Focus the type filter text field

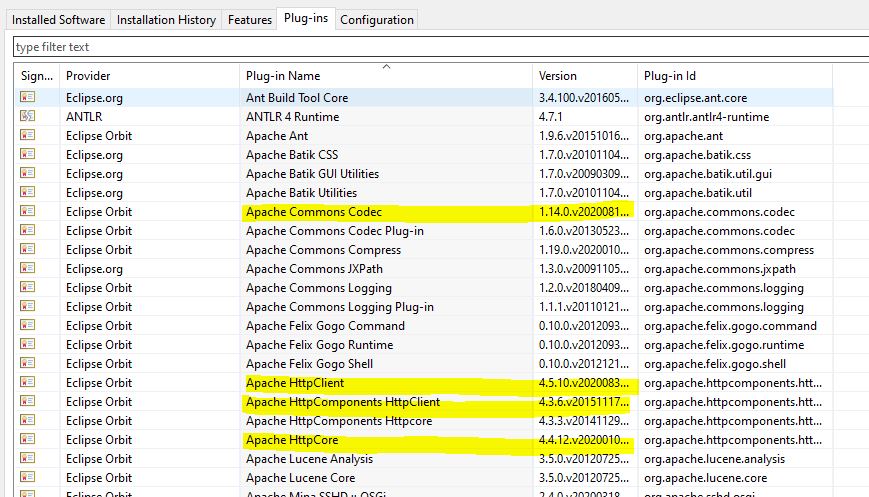click(x=441, y=47)
